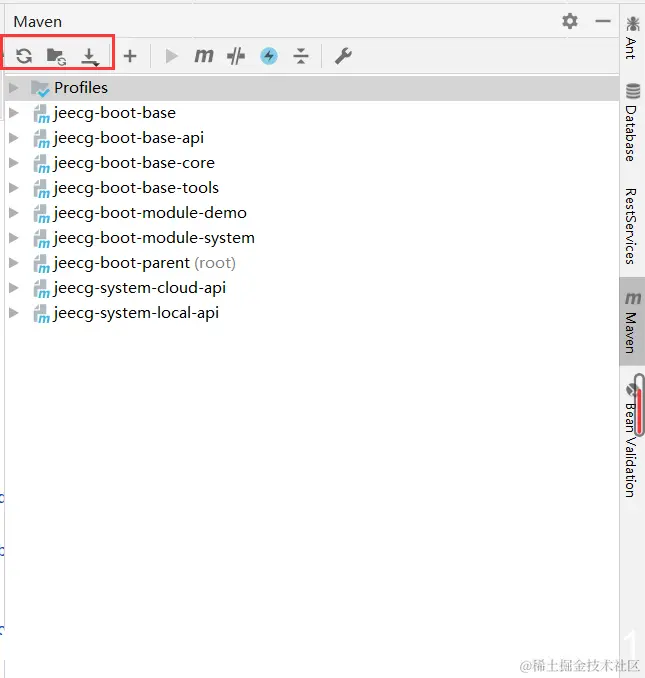This screenshot has width=645, height=678.
Task: Open Maven settings wrench icon
Action: [x=344, y=56]
